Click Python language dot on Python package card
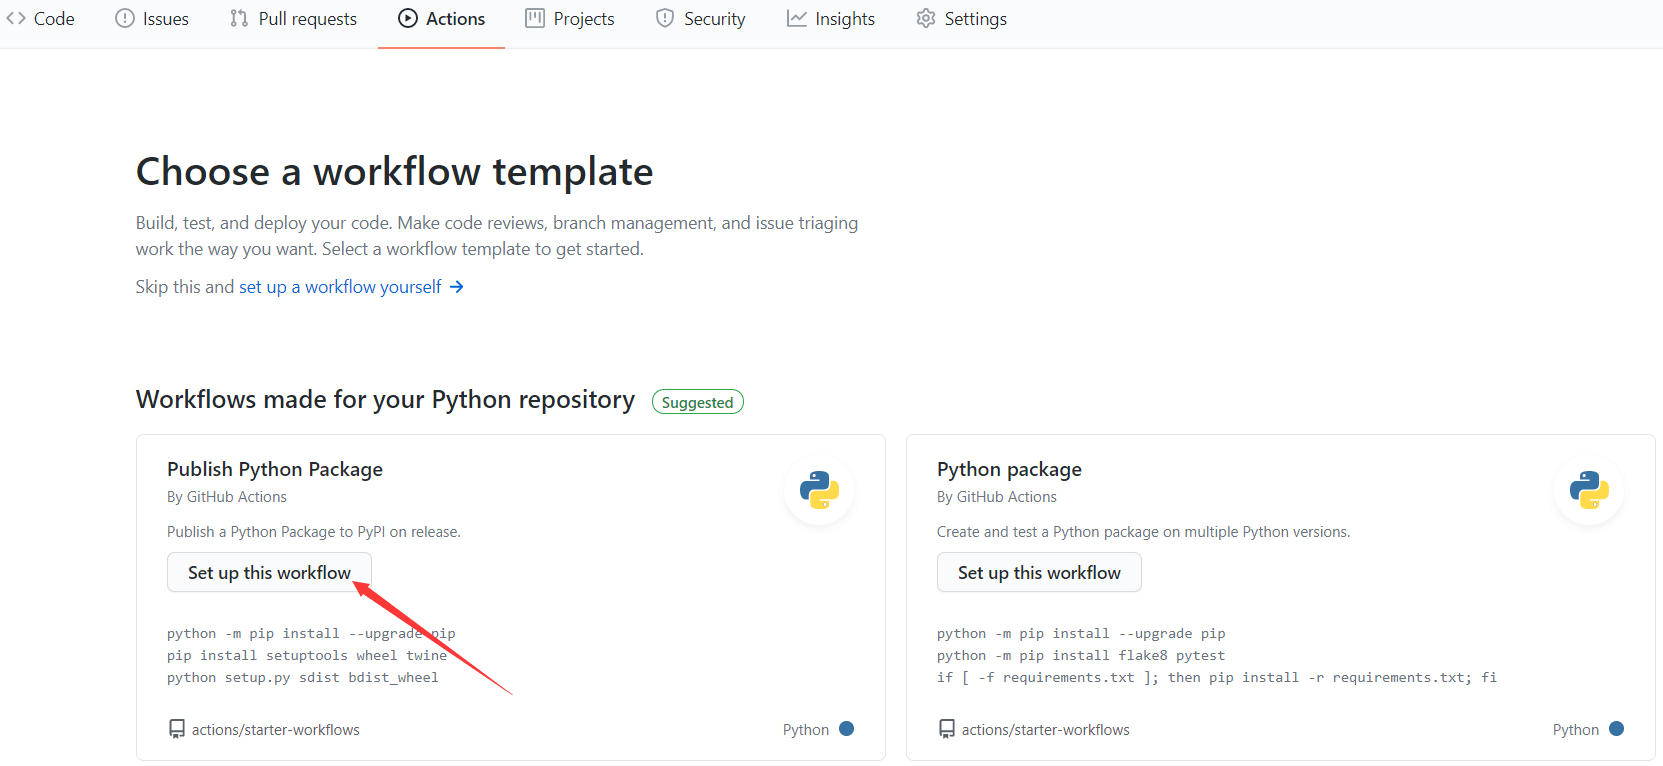Screen dimensions: 1663x766 click(1617, 729)
